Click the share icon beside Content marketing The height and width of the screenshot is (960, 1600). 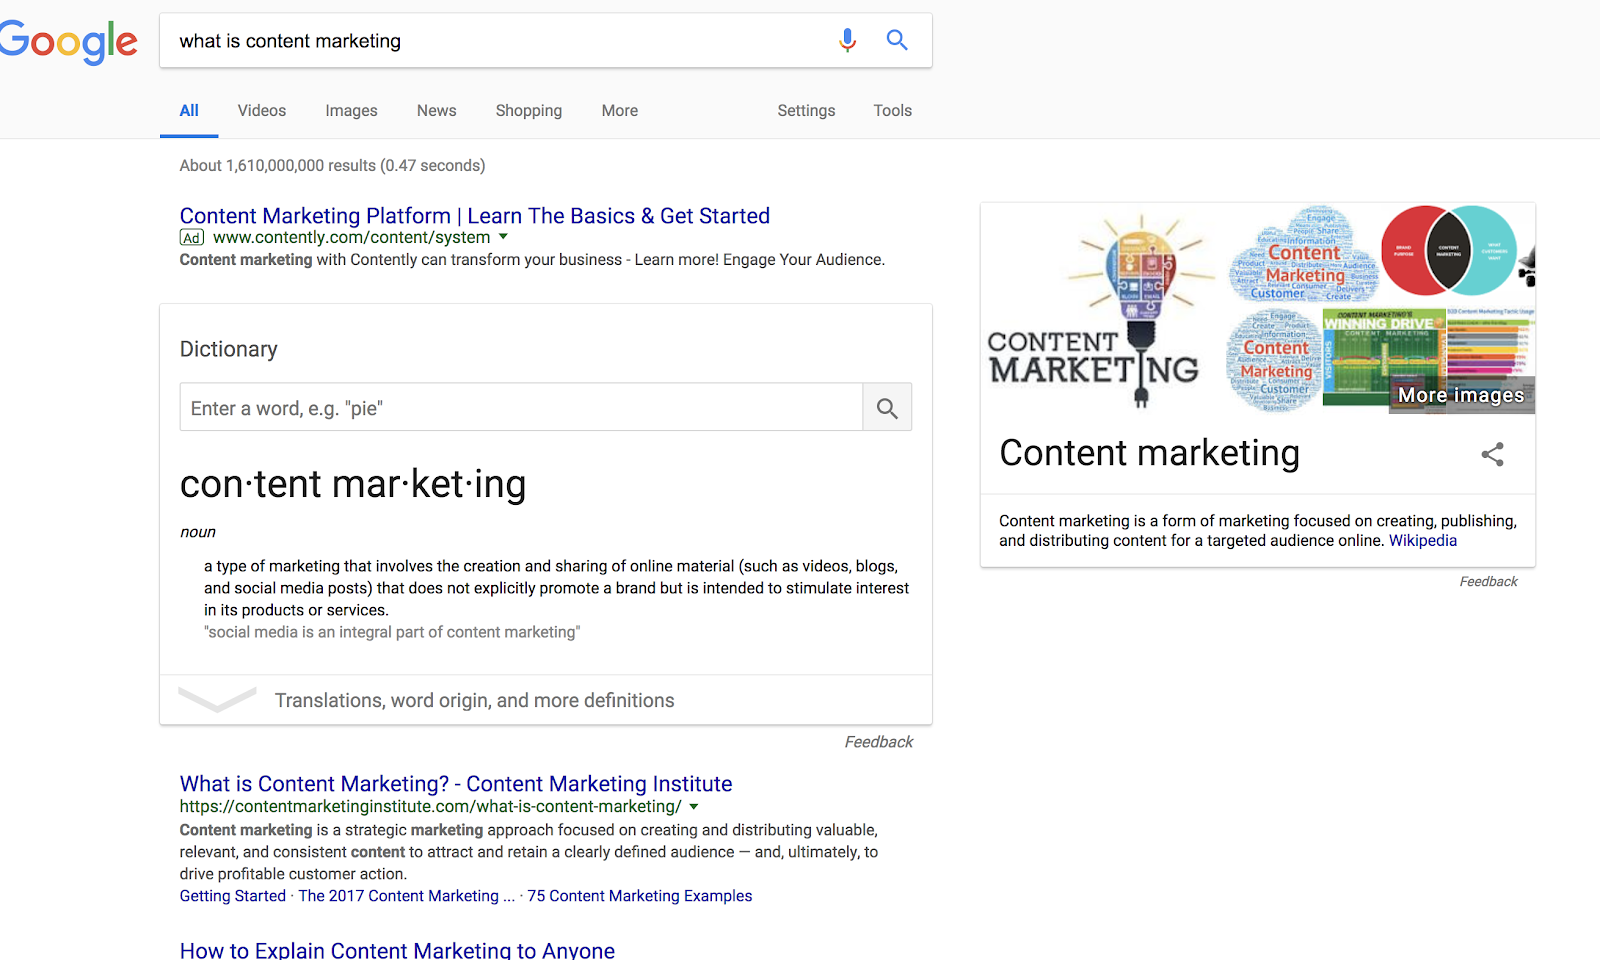click(1492, 455)
